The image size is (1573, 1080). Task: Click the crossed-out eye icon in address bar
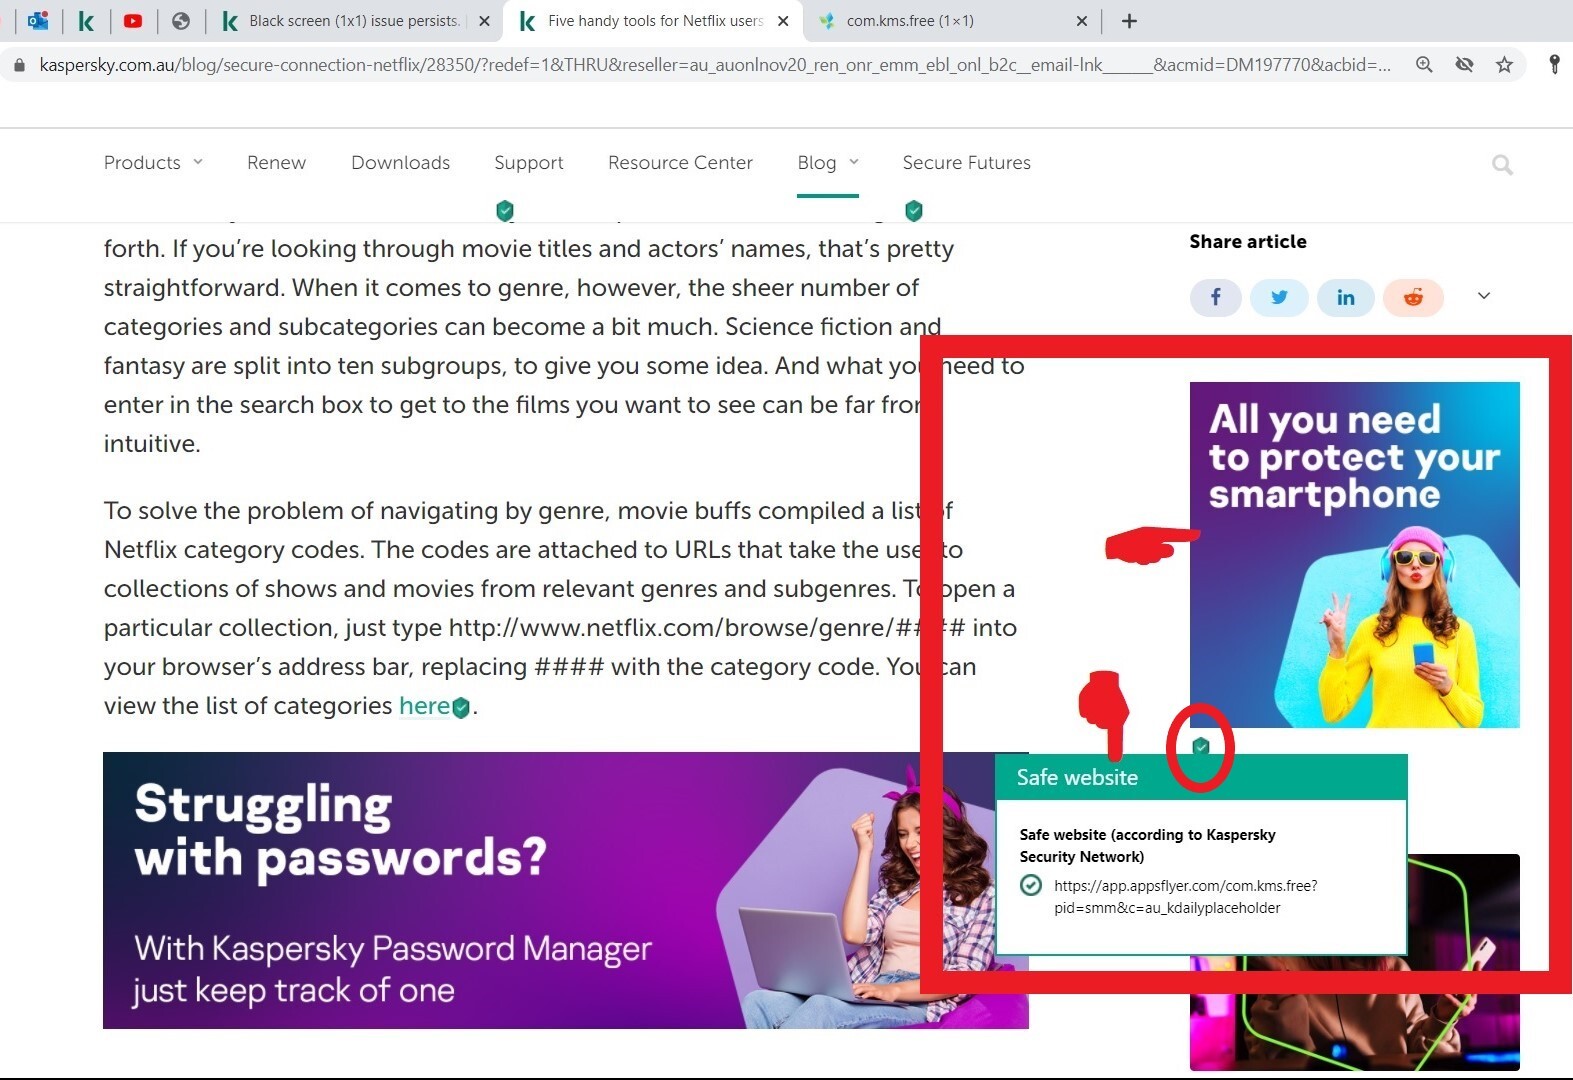pyautogui.click(x=1464, y=65)
